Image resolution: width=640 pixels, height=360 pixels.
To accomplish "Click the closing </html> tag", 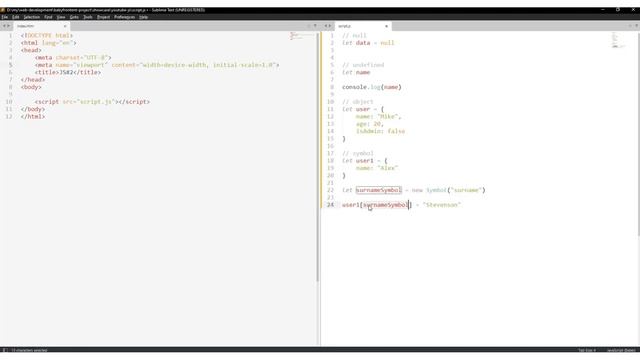I will tap(33, 116).
